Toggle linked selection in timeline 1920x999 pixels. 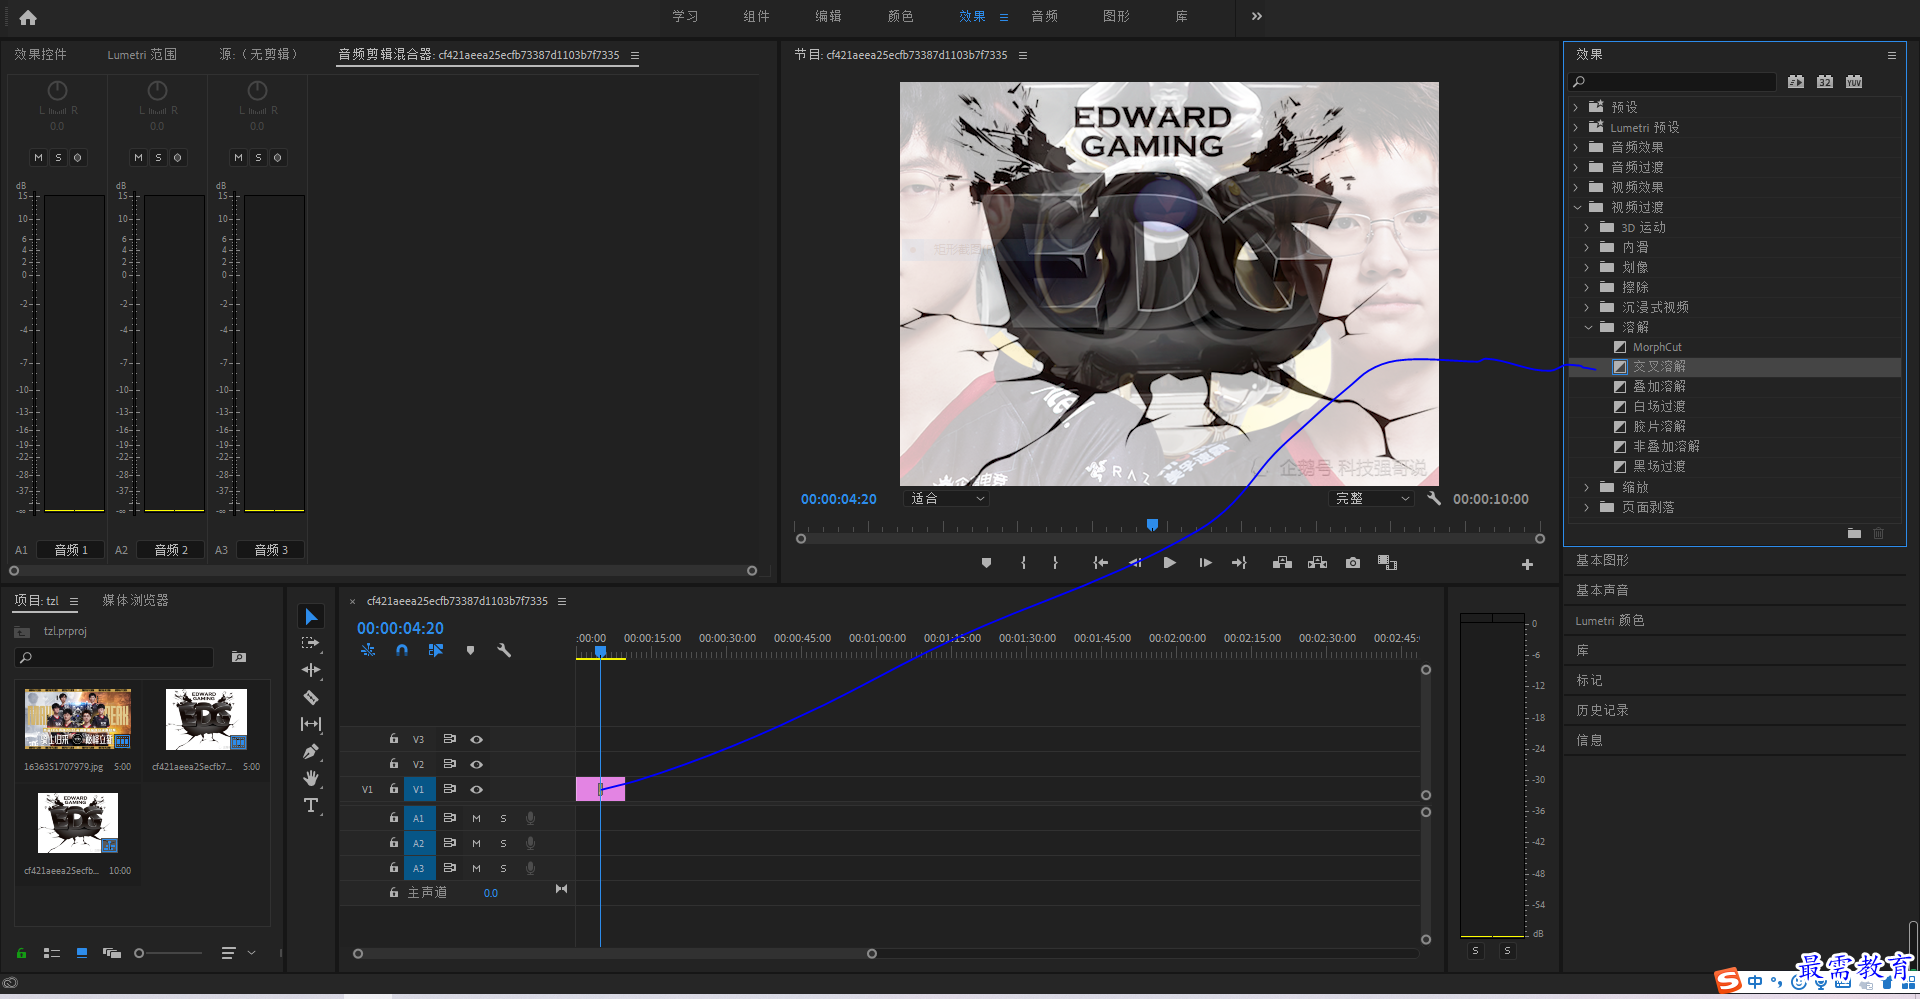(x=436, y=650)
